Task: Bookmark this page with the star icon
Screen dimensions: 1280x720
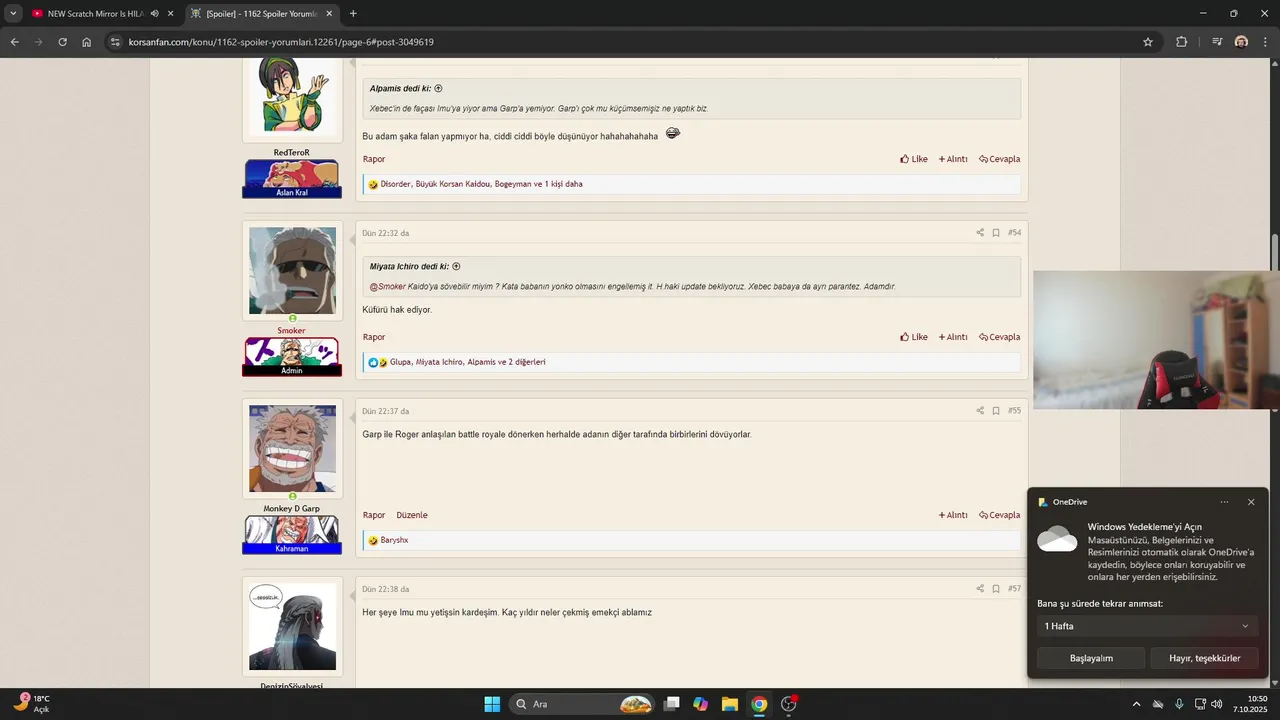Action: click(1148, 42)
